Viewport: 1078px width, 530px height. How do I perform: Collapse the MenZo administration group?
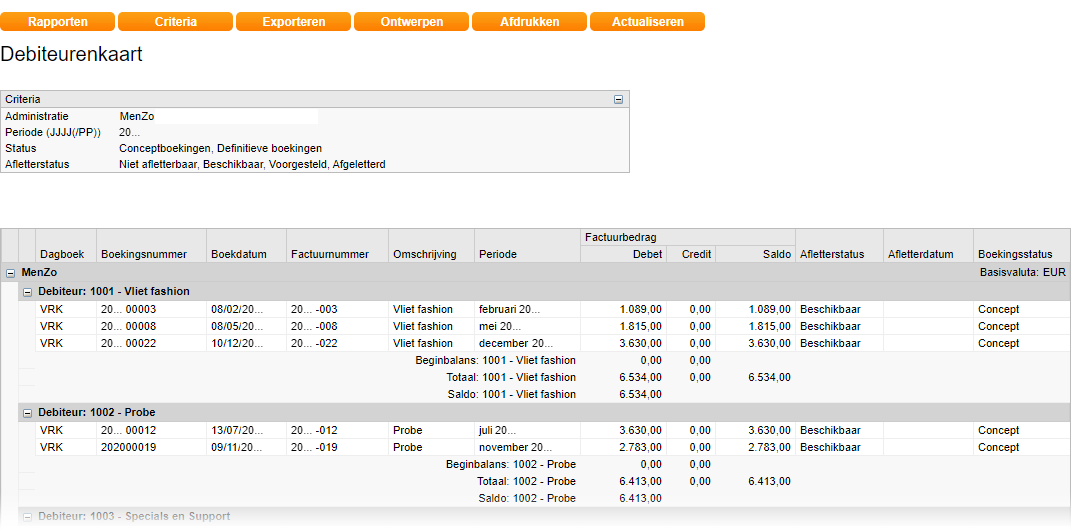[x=10, y=272]
